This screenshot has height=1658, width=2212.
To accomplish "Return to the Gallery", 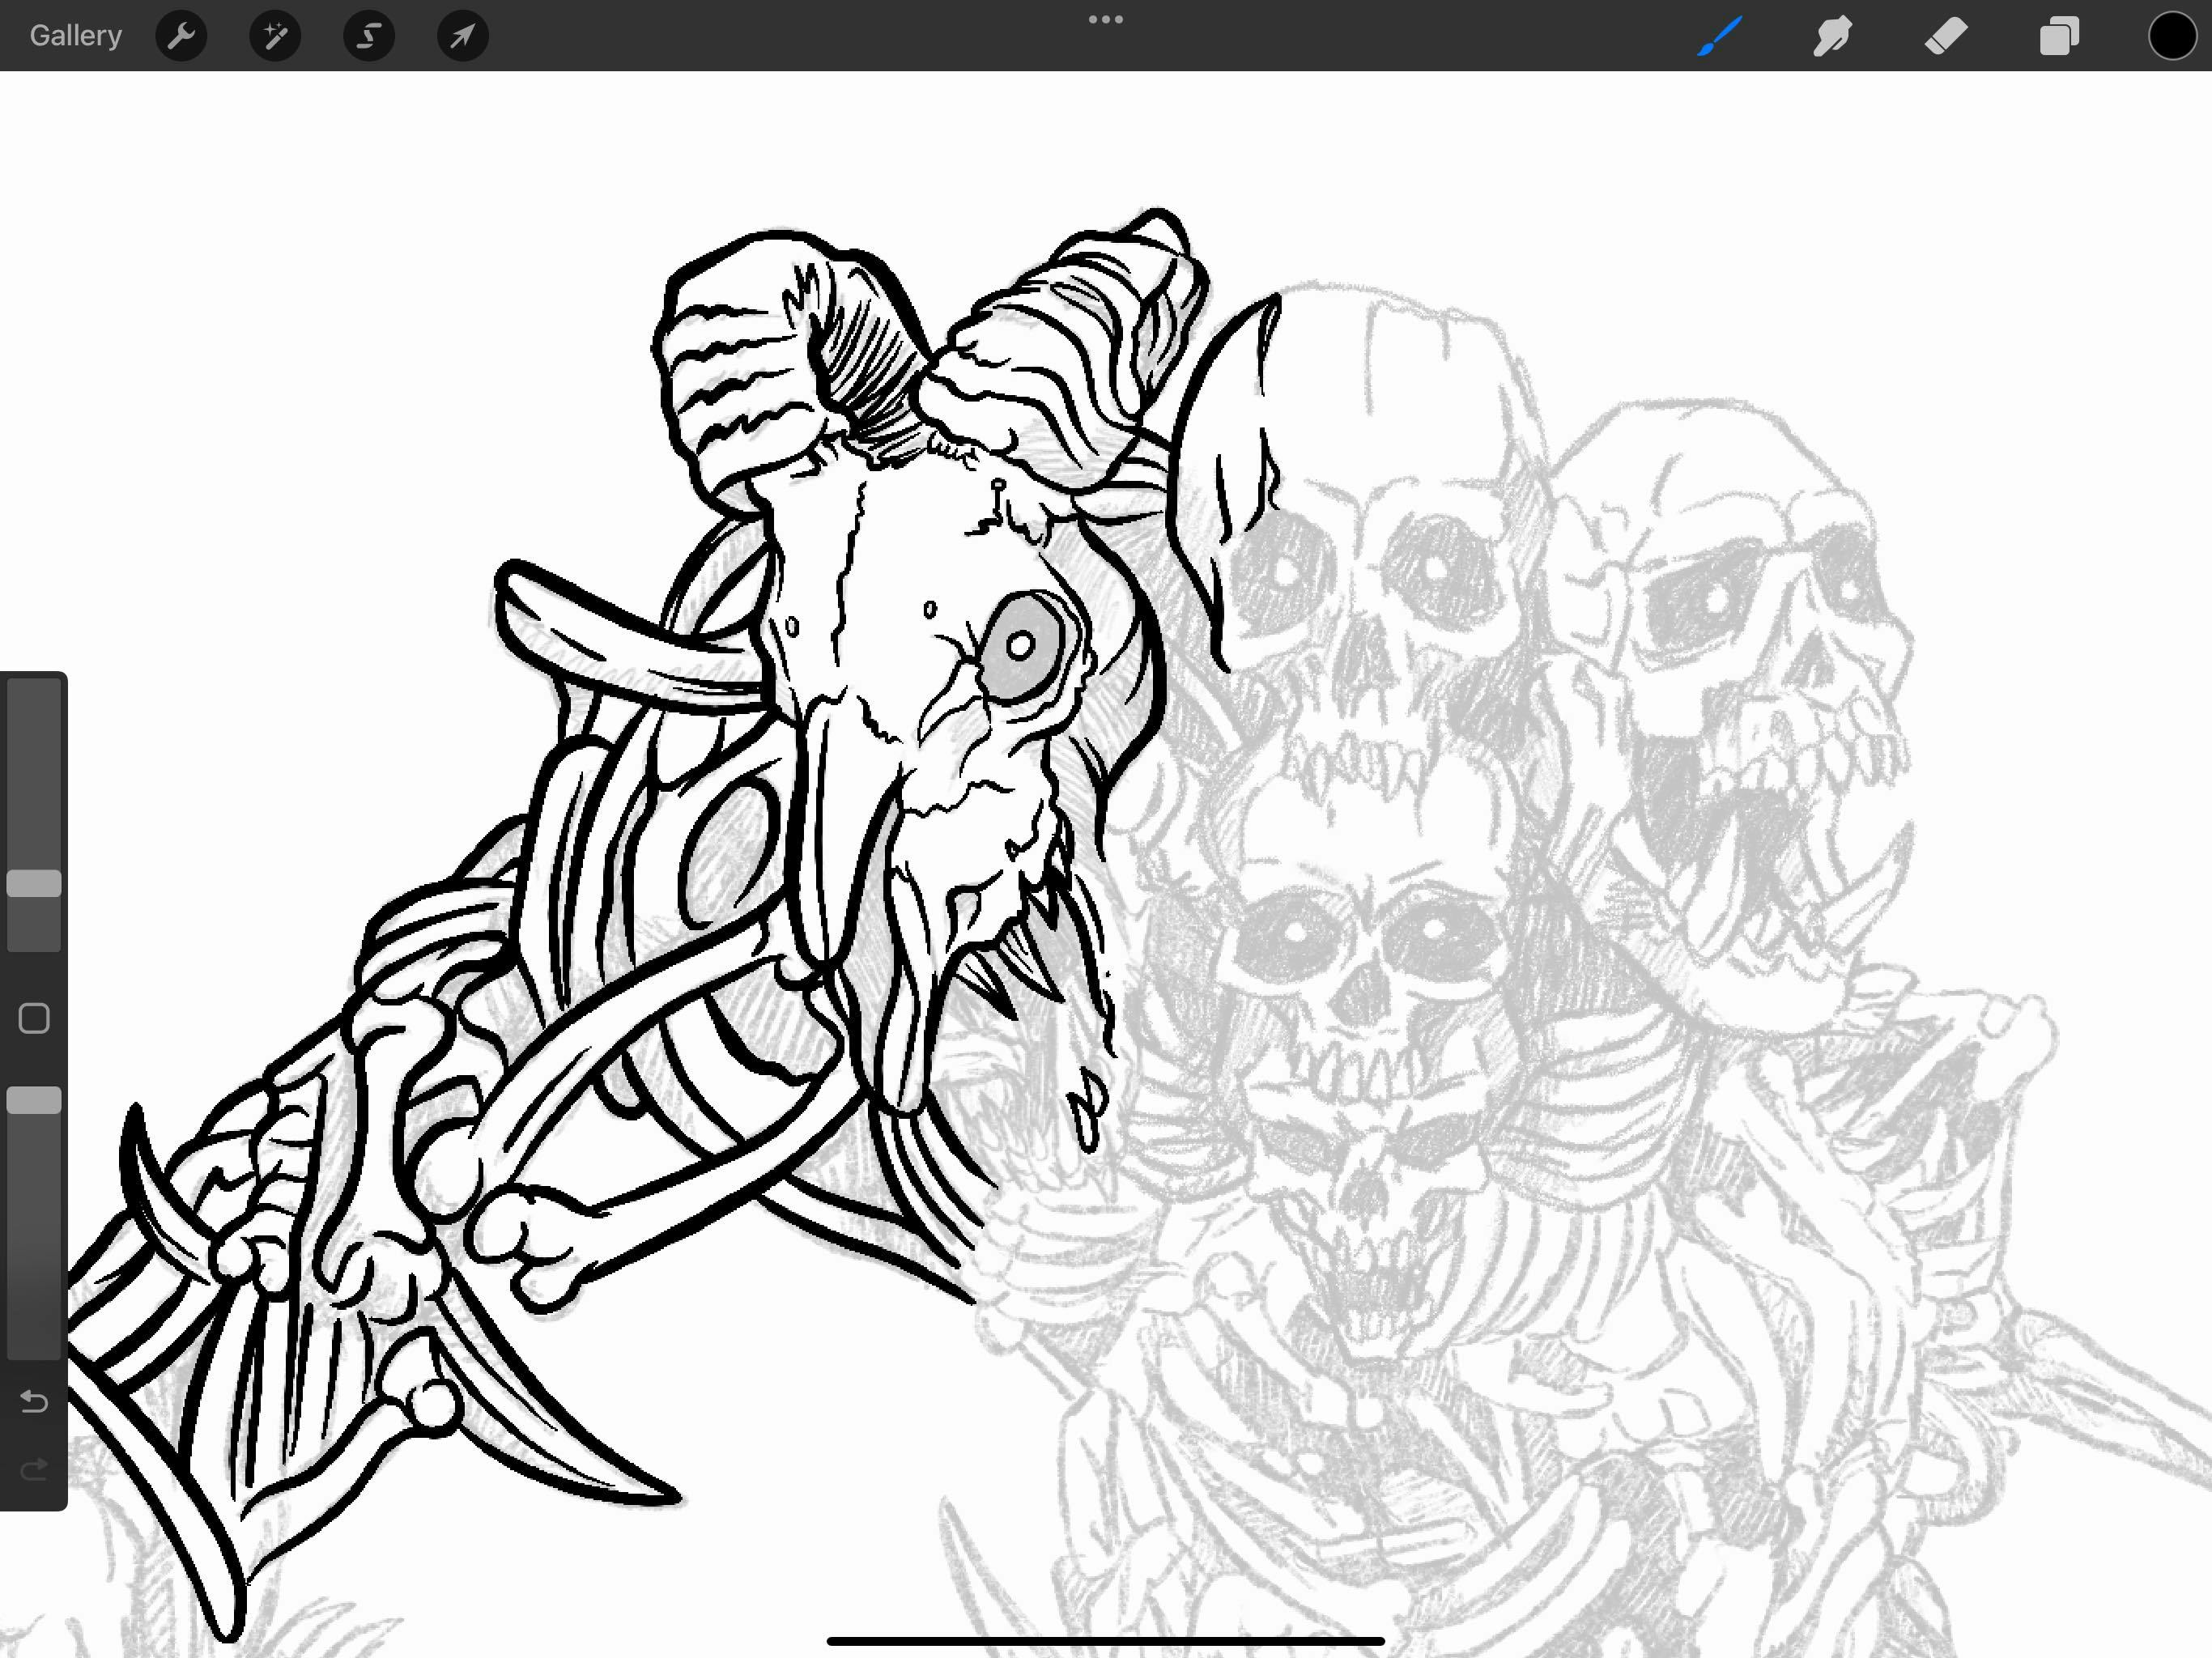I will [x=76, y=36].
